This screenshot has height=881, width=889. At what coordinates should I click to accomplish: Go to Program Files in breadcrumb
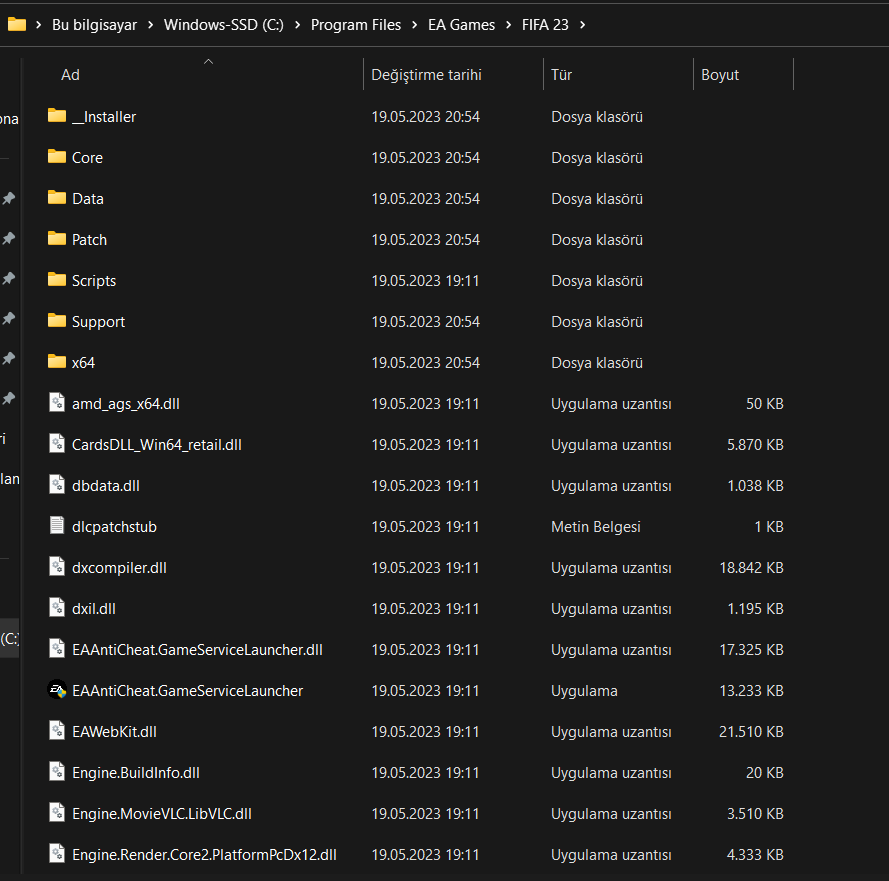[355, 25]
